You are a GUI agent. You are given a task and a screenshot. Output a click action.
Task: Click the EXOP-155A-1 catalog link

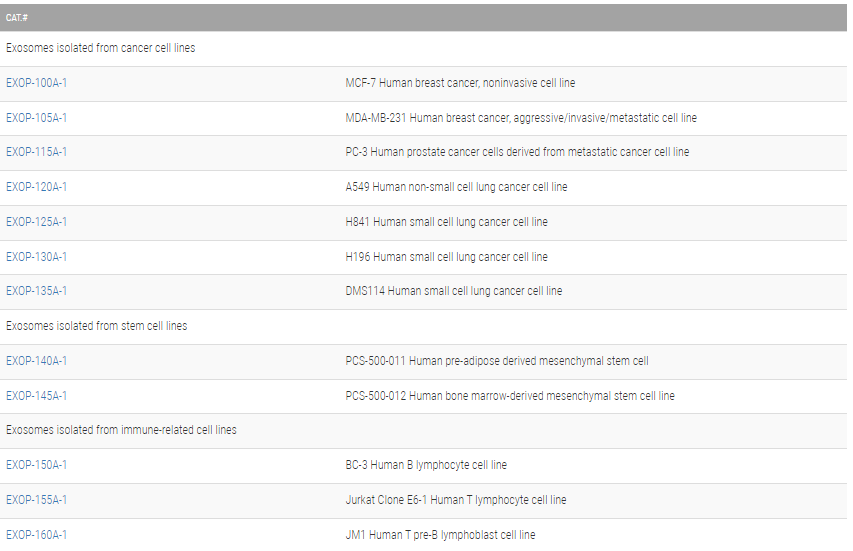pyautogui.click(x=37, y=500)
